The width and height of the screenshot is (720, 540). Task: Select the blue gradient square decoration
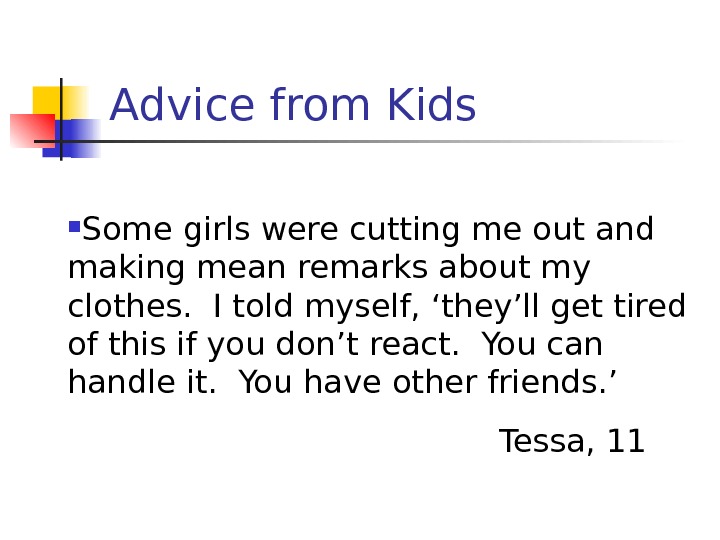82,137
